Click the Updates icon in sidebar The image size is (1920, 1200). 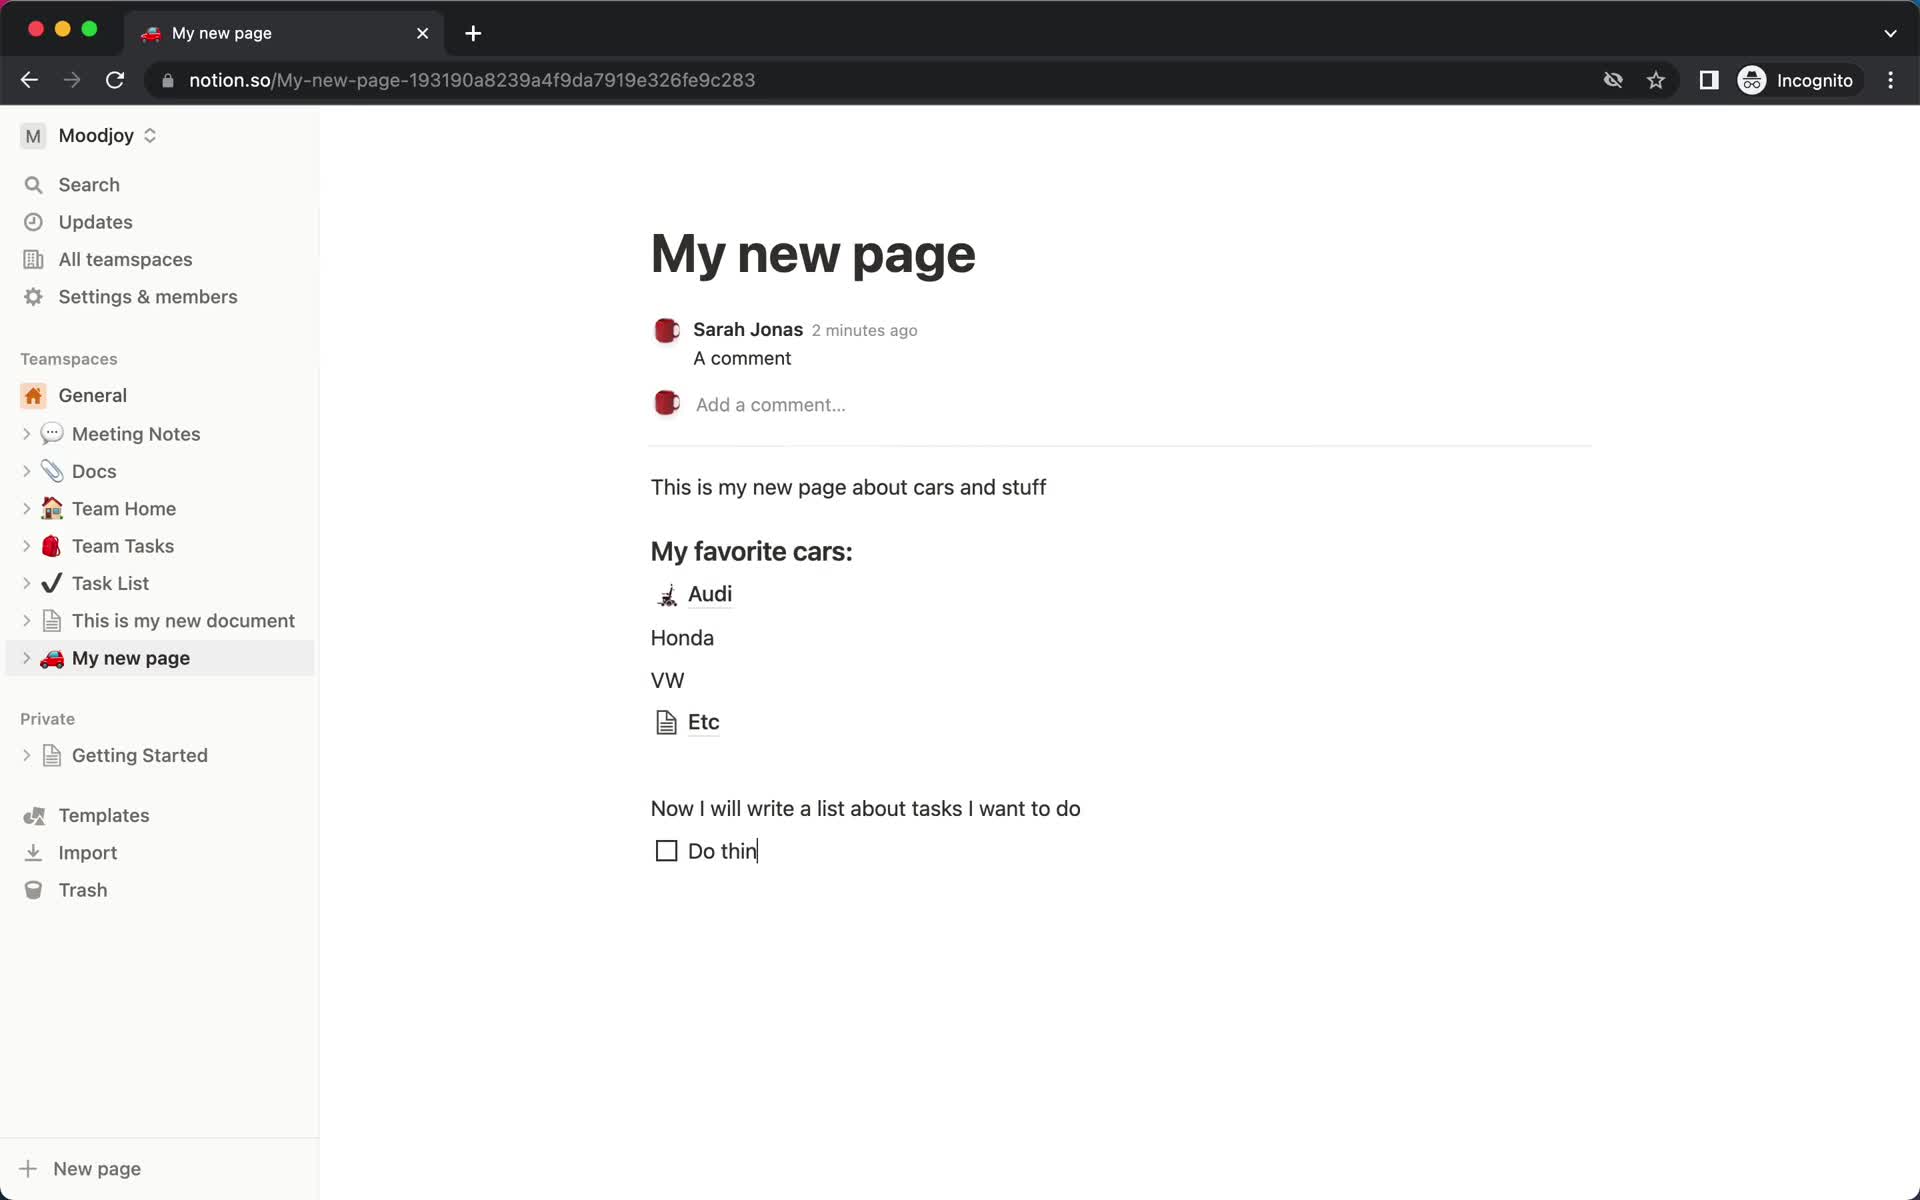pos(33,221)
